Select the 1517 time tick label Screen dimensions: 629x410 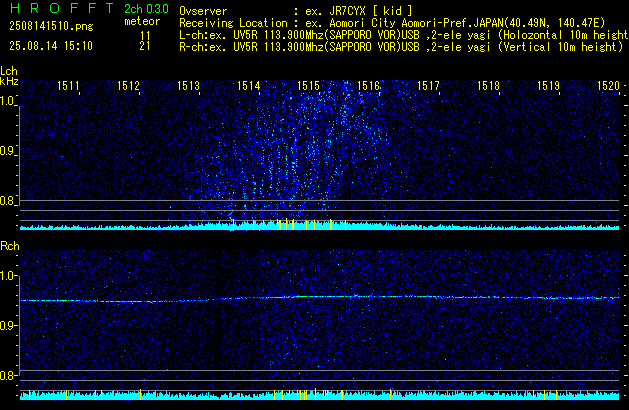pos(428,86)
